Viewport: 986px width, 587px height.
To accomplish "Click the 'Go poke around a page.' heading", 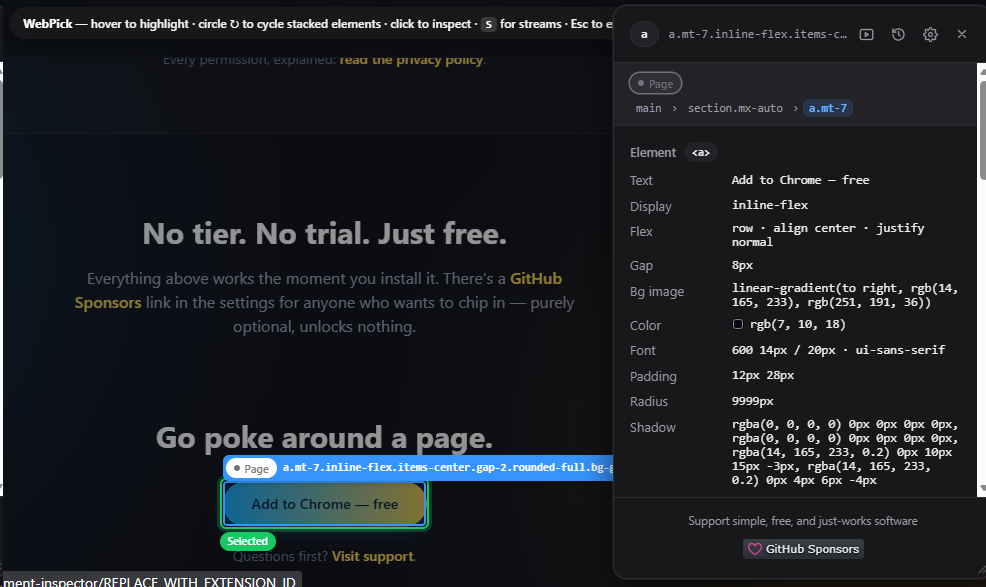I will click(x=324, y=438).
